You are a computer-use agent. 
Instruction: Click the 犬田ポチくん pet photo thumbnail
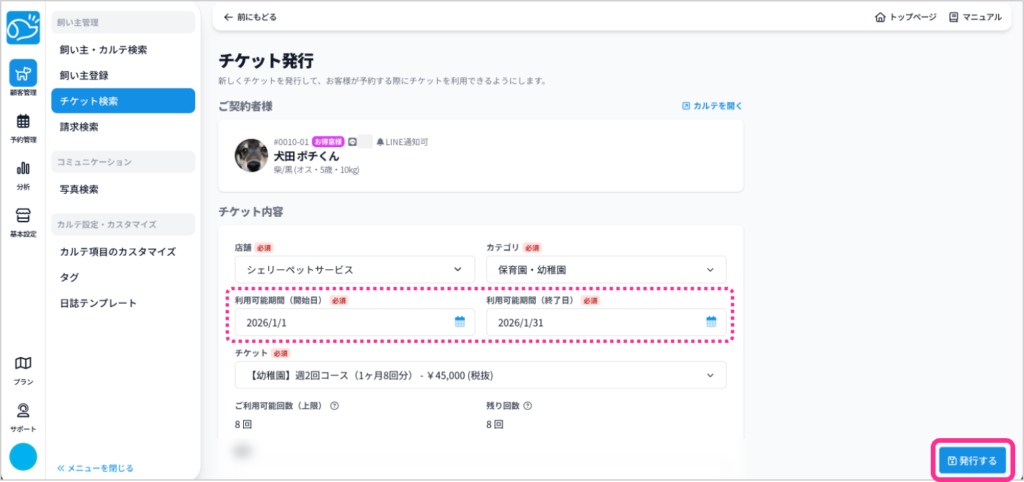click(x=251, y=155)
